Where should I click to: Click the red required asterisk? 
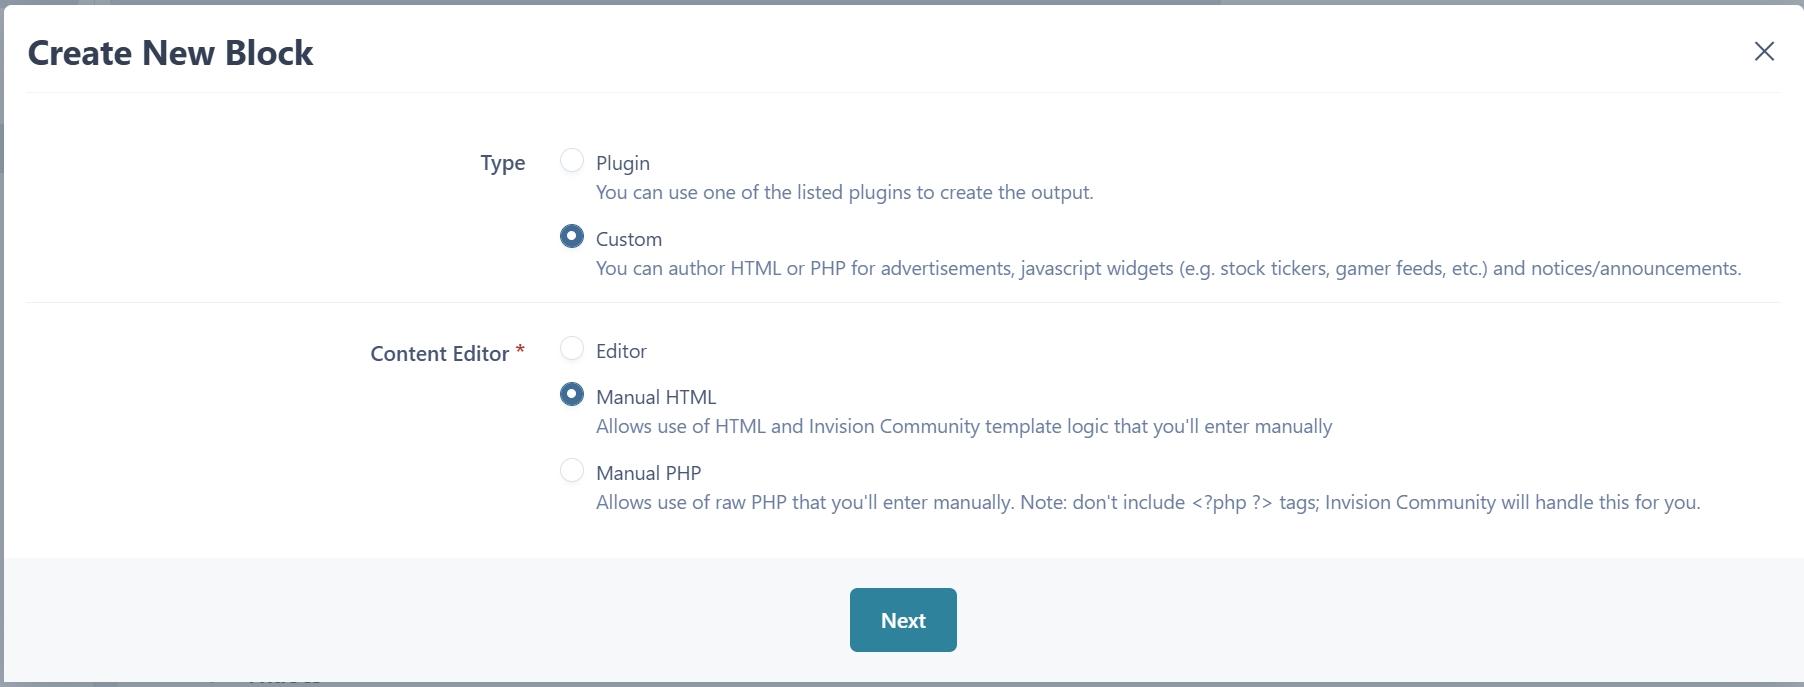tap(520, 350)
